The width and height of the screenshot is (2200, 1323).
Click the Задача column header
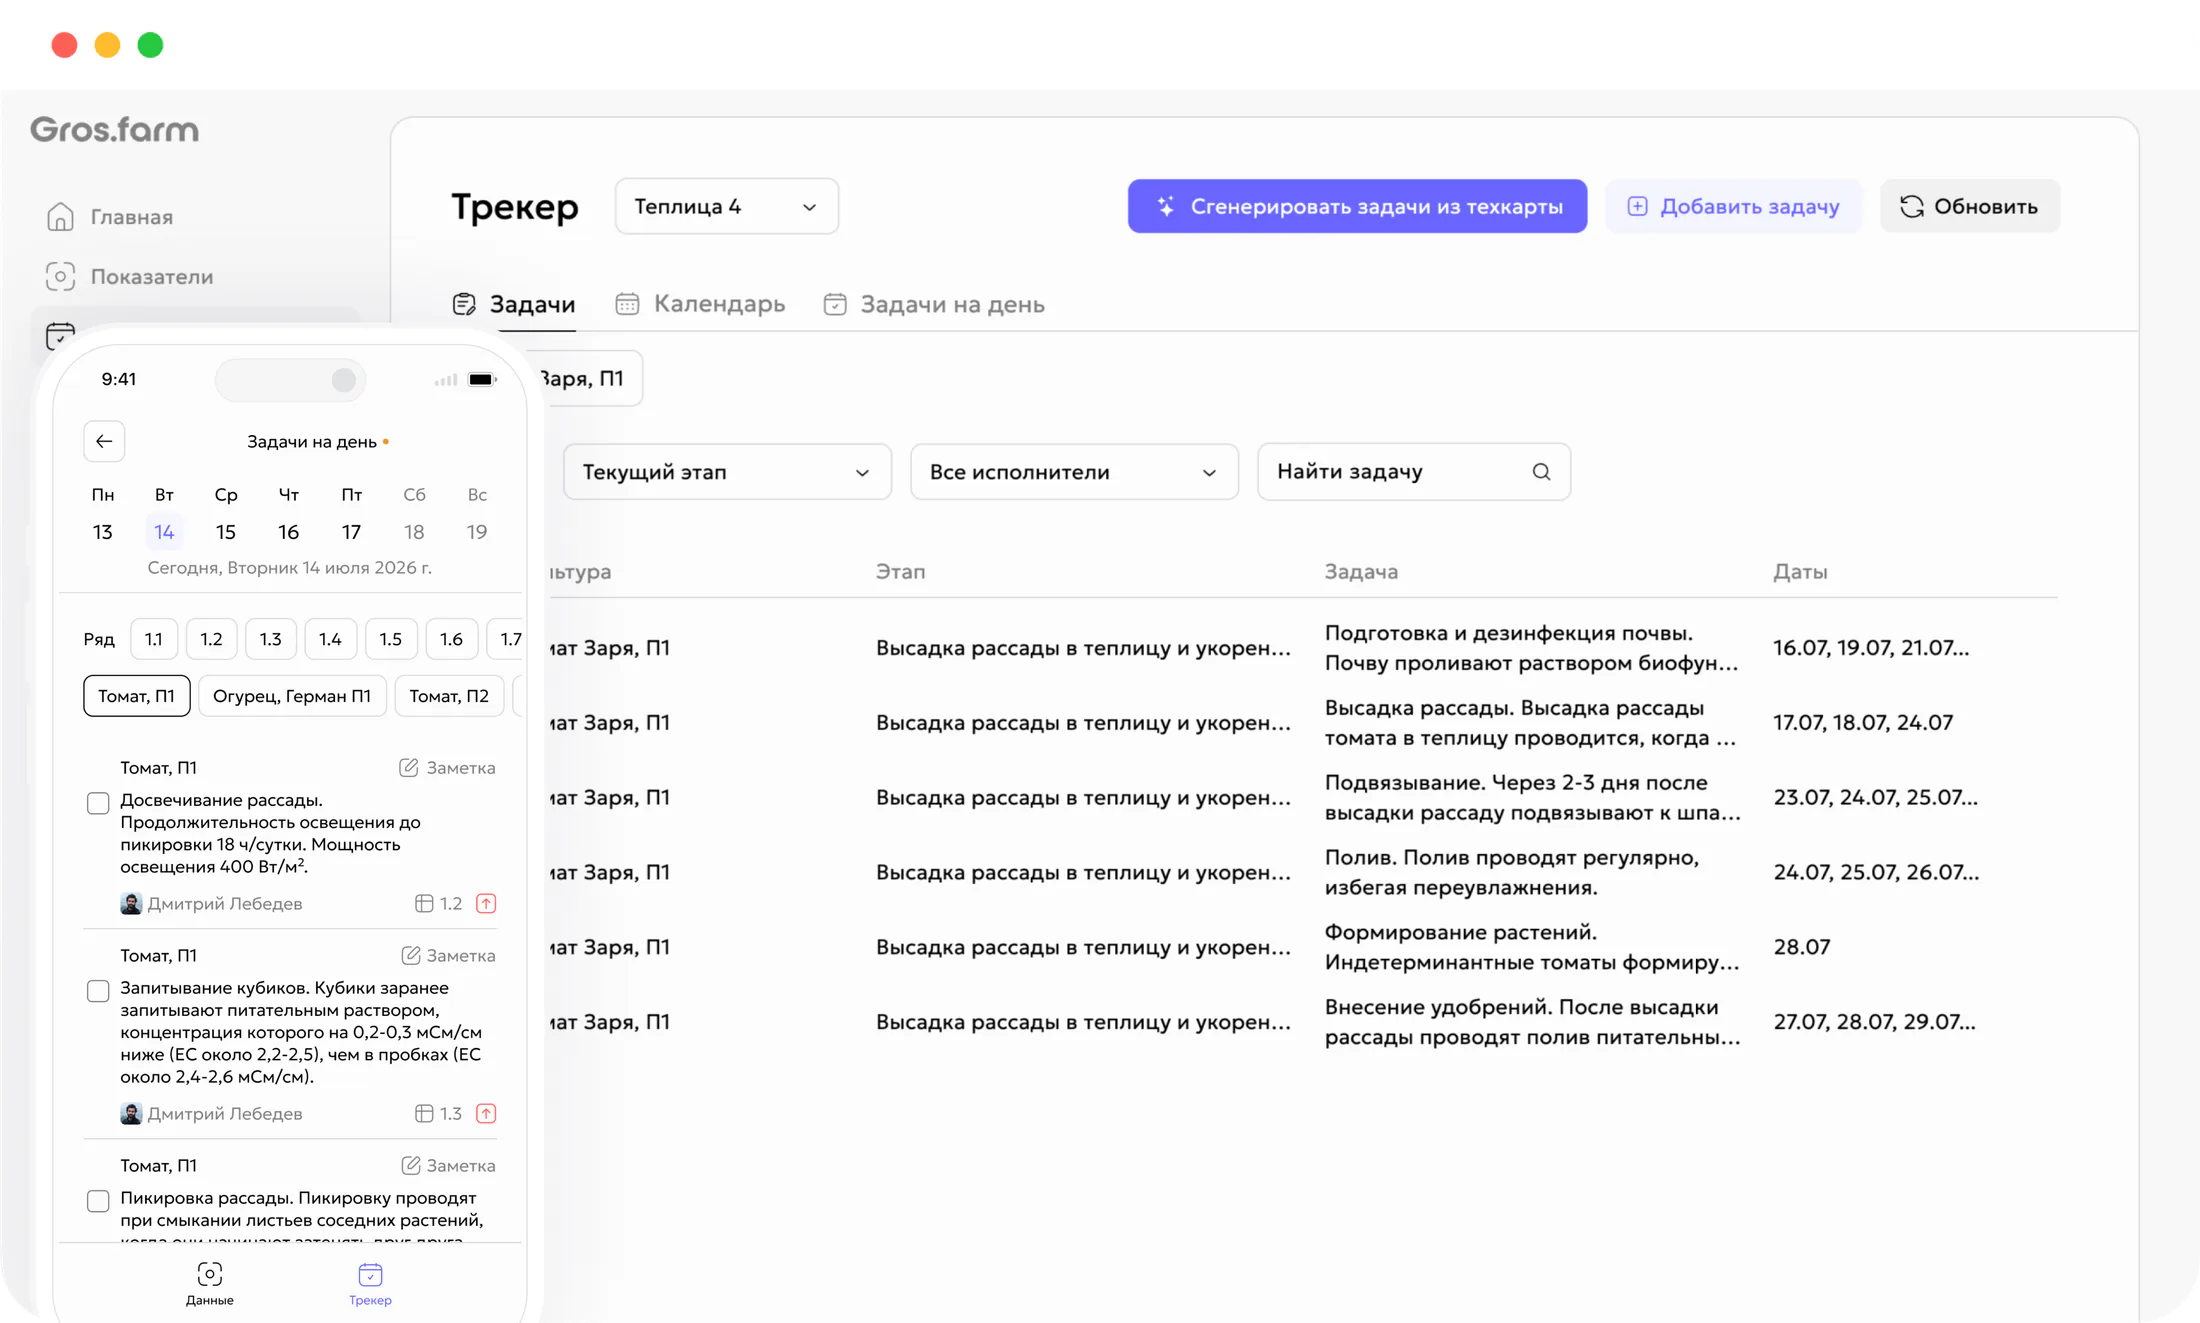1361,572
